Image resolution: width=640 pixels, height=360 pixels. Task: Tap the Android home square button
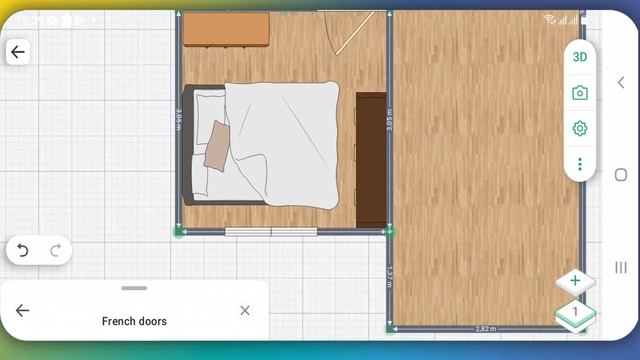[x=621, y=175]
